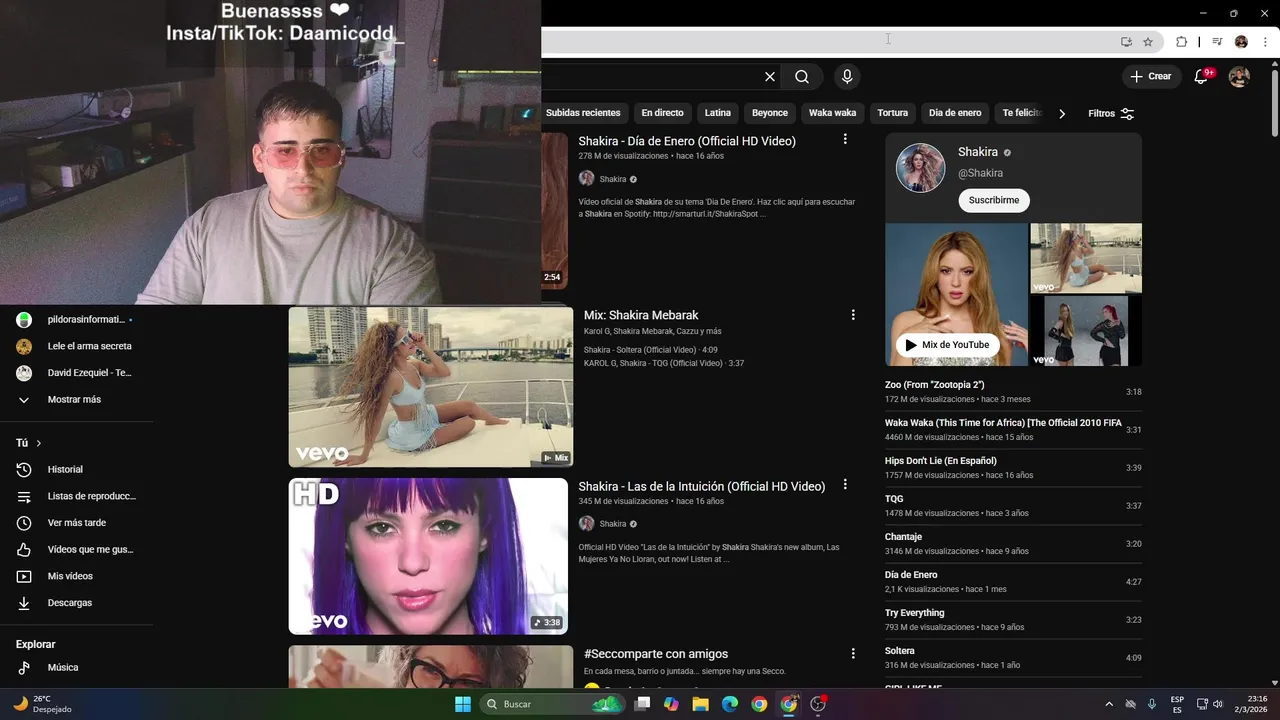Open Chrome three-dot menu
Image resolution: width=1280 pixels, height=720 pixels.
tap(1265, 42)
